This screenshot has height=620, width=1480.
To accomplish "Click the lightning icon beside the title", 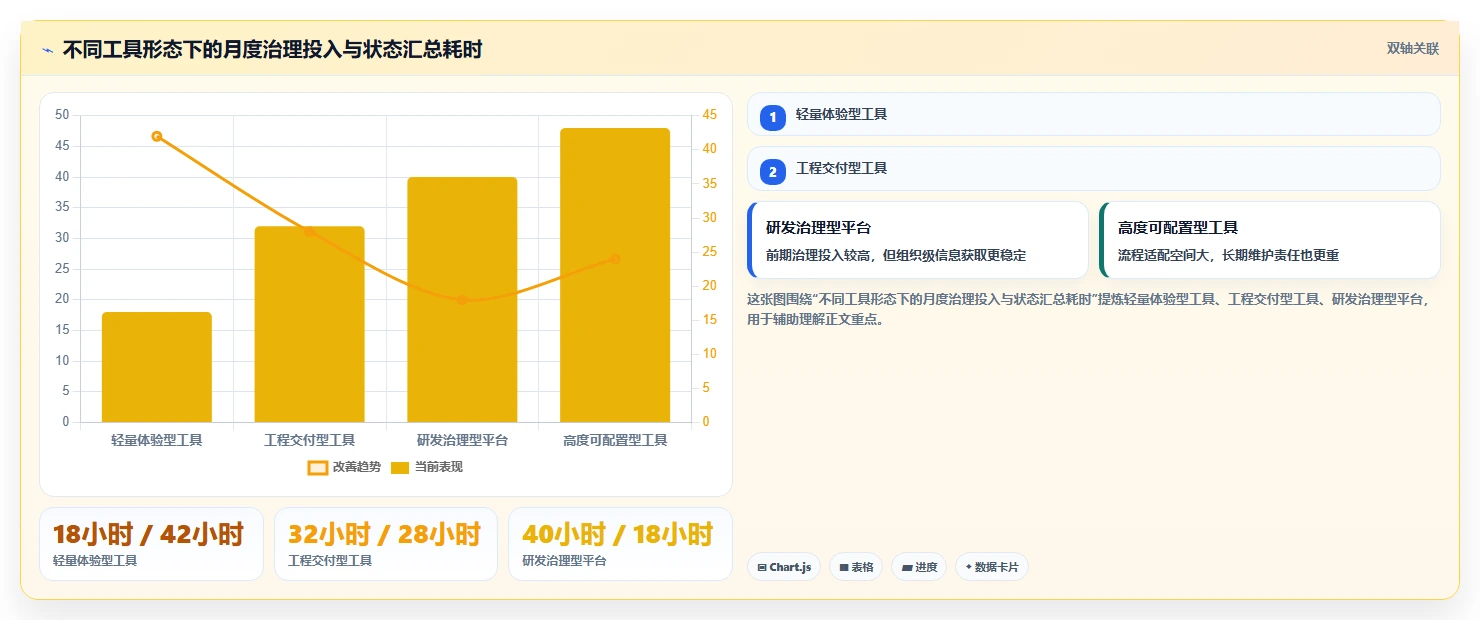I will pos(47,50).
